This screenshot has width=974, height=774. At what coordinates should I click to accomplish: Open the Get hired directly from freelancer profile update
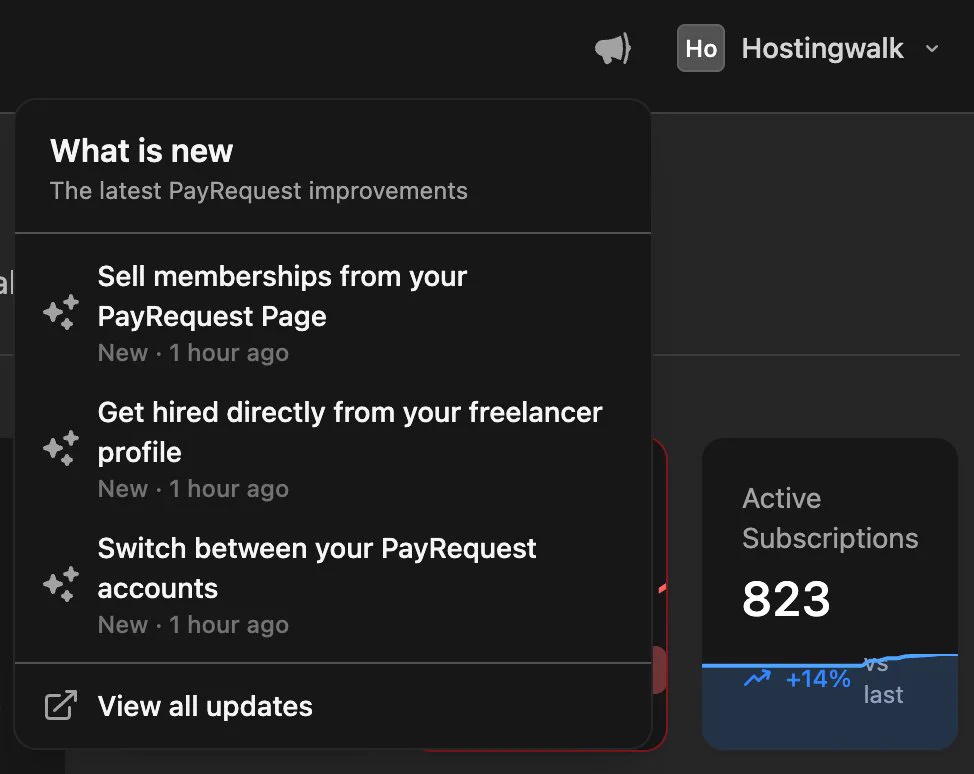(x=333, y=449)
